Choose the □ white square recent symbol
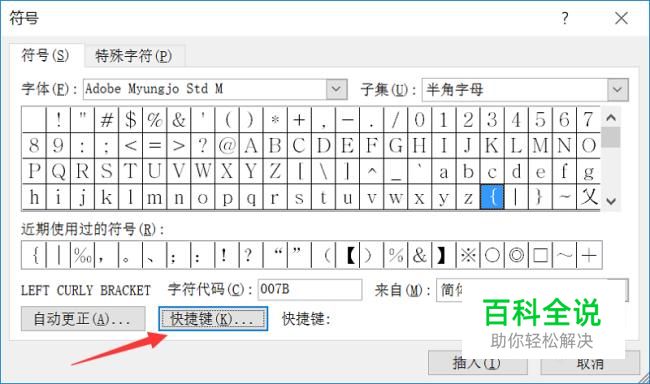650x384 pixels. 540,255
